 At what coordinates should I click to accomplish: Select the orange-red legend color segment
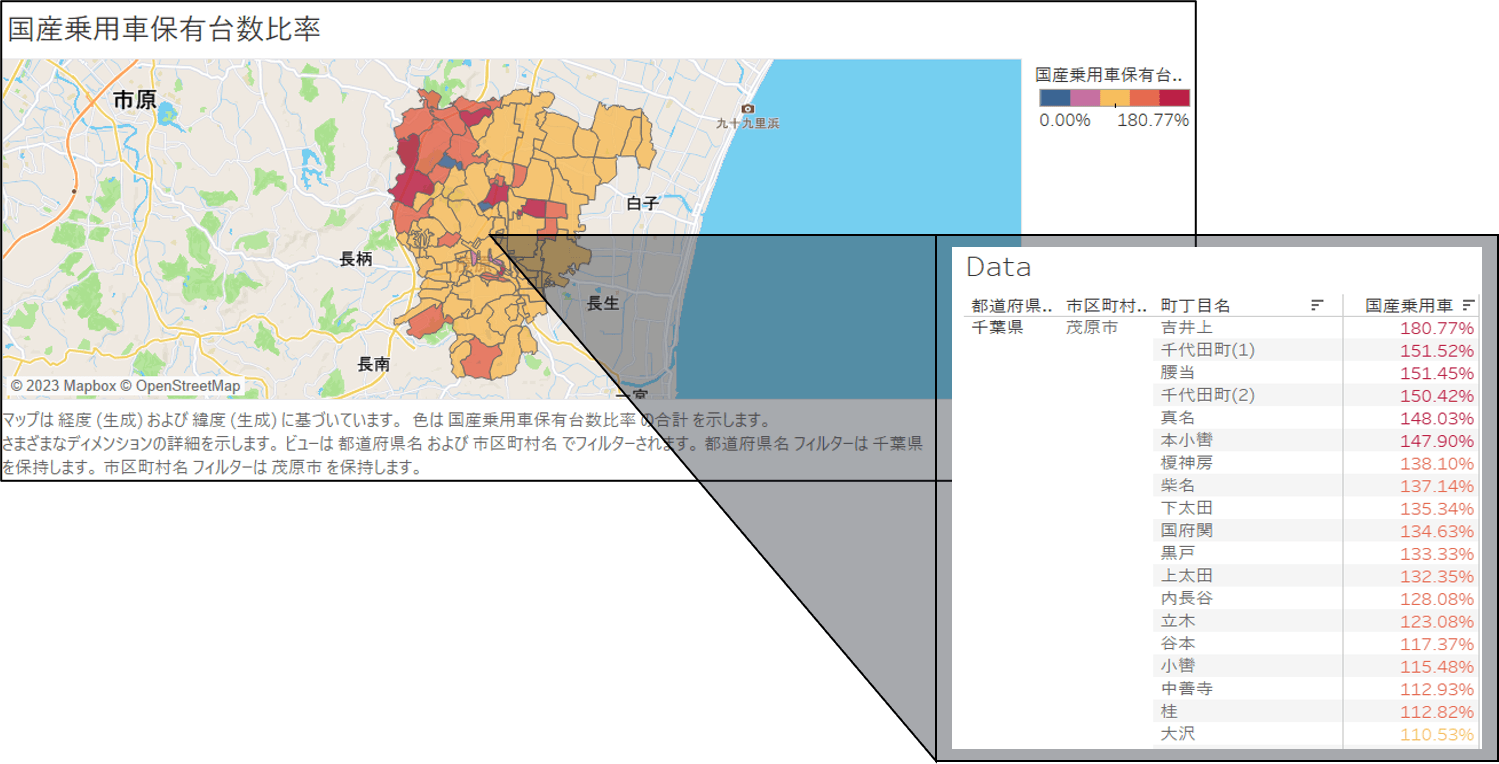click(x=1145, y=98)
